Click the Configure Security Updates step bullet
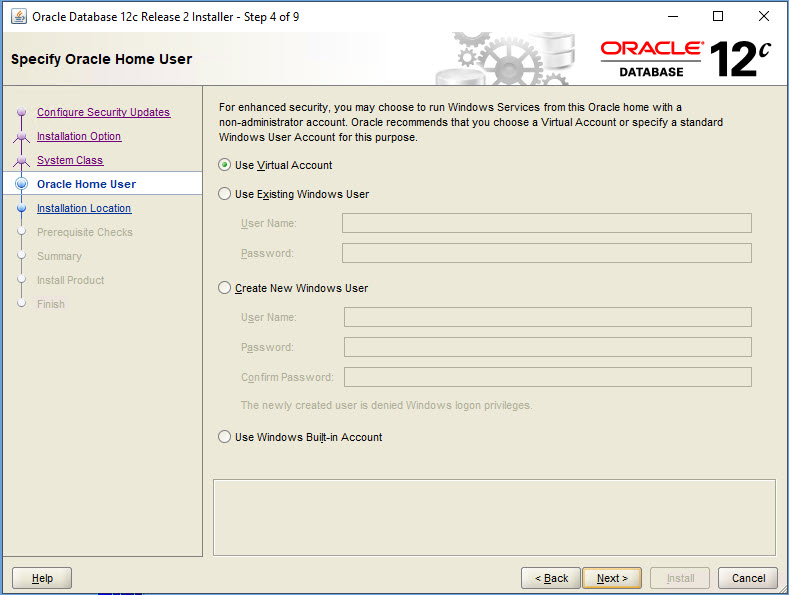 click(22, 112)
